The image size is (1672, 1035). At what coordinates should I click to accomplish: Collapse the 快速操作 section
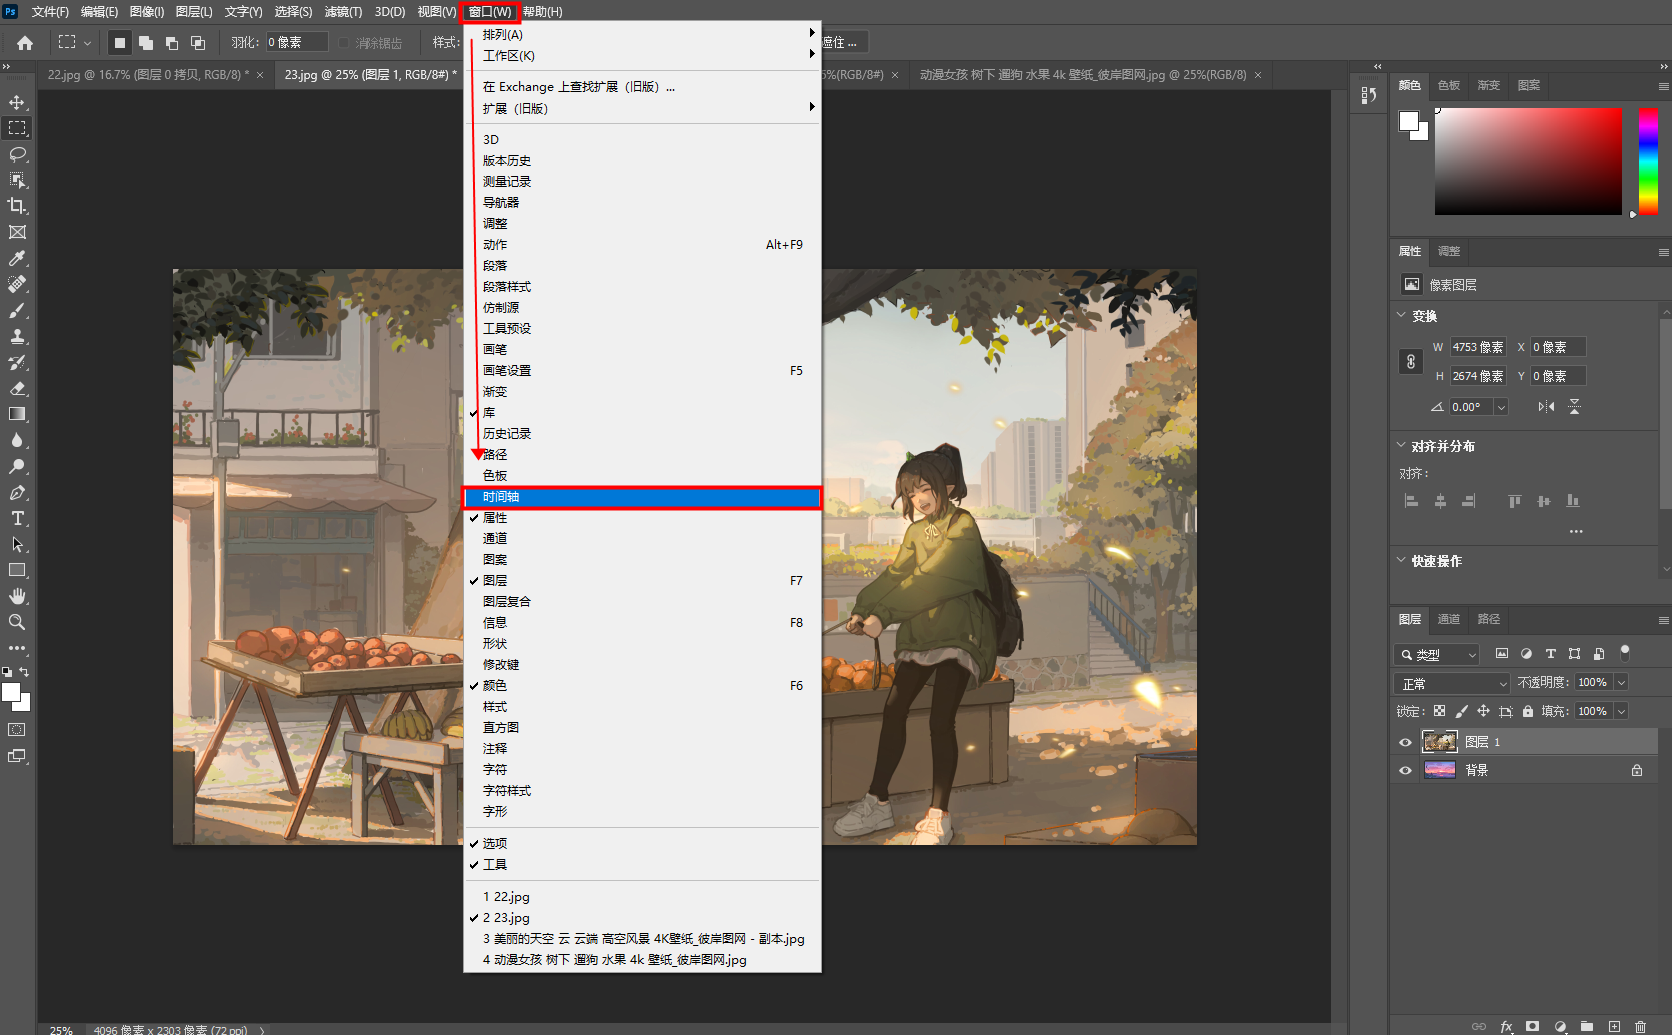click(x=1401, y=560)
